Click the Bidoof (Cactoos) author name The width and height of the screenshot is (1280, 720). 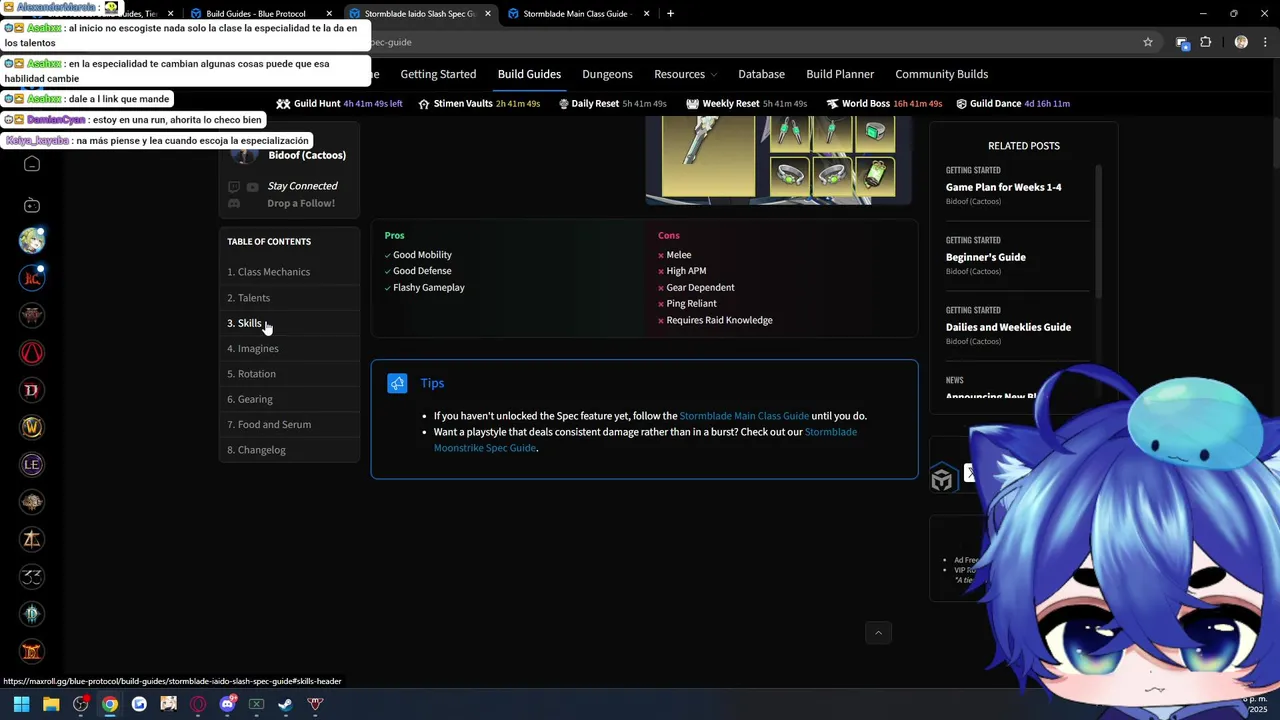(307, 155)
